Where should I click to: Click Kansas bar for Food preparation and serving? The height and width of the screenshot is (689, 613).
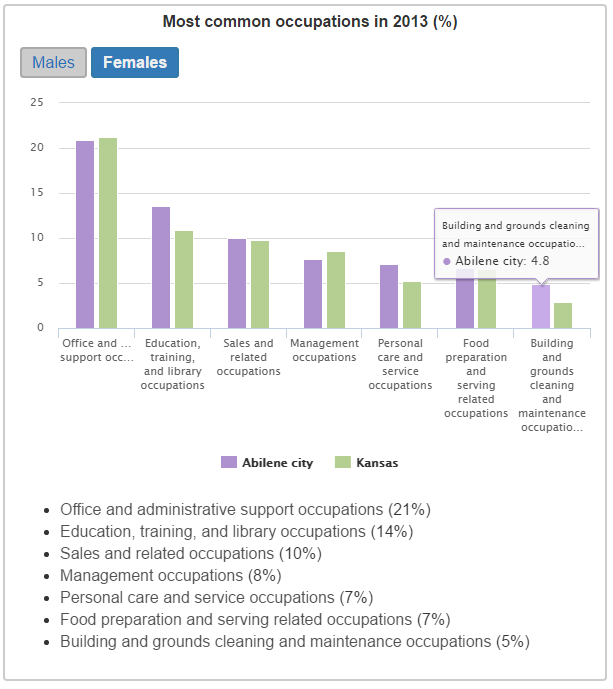[488, 300]
